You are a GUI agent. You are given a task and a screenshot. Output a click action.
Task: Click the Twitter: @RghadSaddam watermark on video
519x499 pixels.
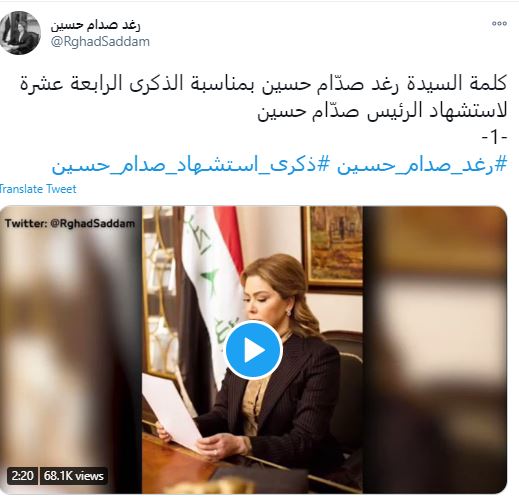pyautogui.click(x=70, y=223)
